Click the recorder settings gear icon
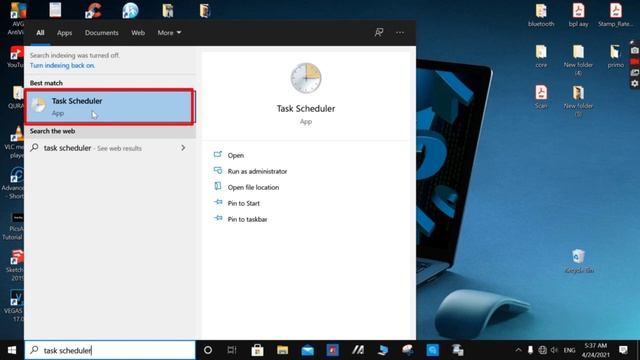 634,83
